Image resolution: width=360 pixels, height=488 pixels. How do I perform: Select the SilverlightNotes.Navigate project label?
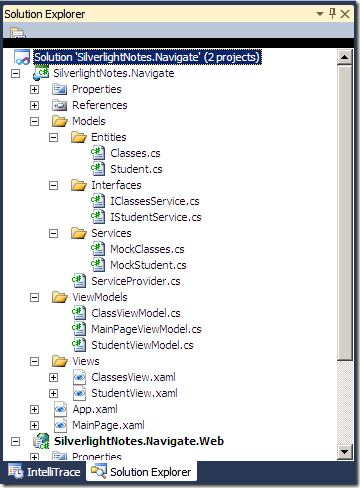pos(114,73)
